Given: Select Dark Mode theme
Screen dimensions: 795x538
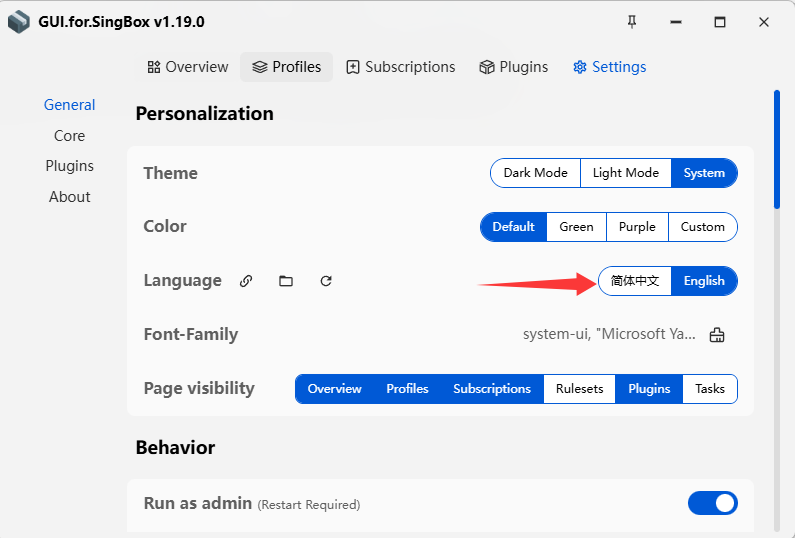Looking at the screenshot, I should point(535,173).
